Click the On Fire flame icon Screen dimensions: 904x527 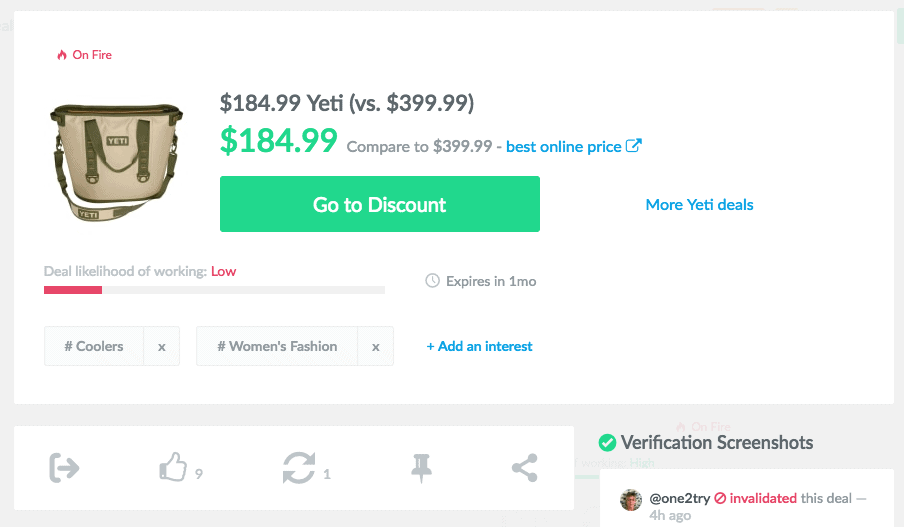coord(62,56)
